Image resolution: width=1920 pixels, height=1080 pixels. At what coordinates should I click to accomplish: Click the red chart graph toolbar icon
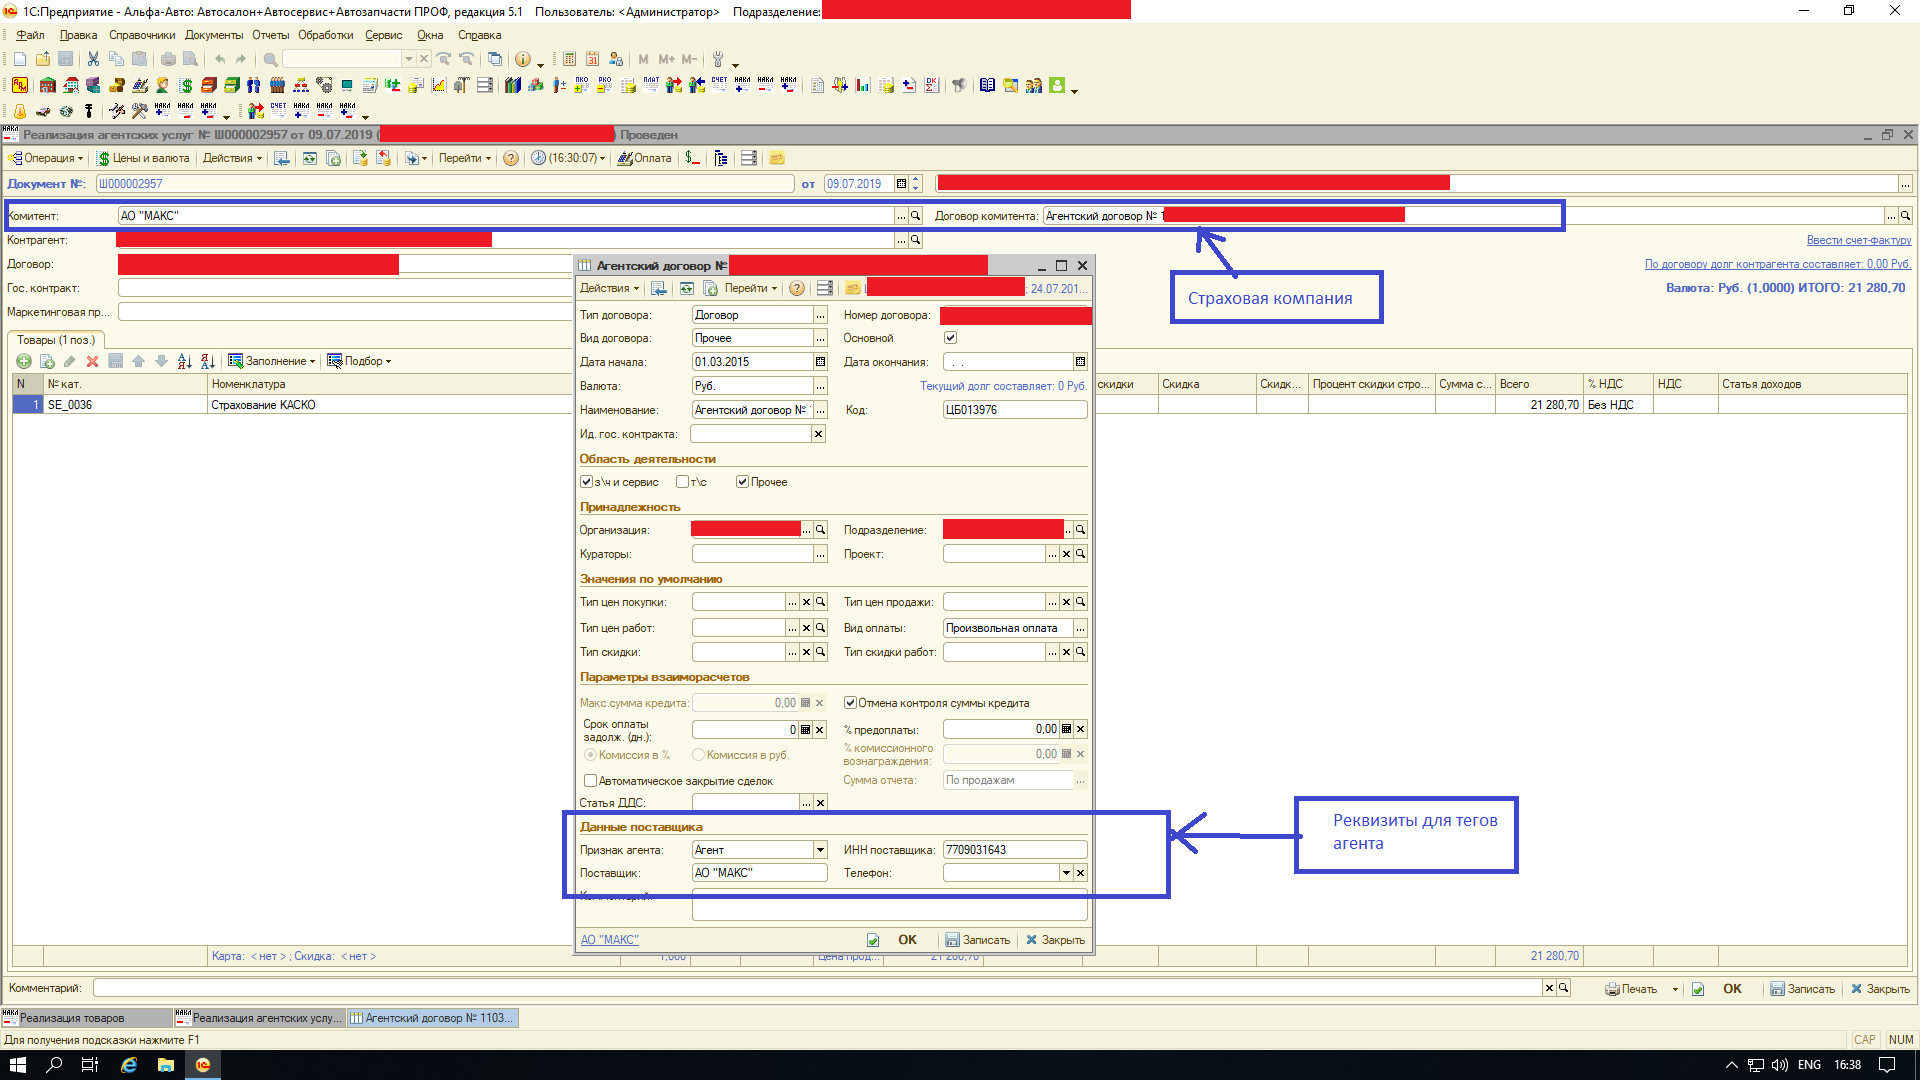(x=438, y=85)
